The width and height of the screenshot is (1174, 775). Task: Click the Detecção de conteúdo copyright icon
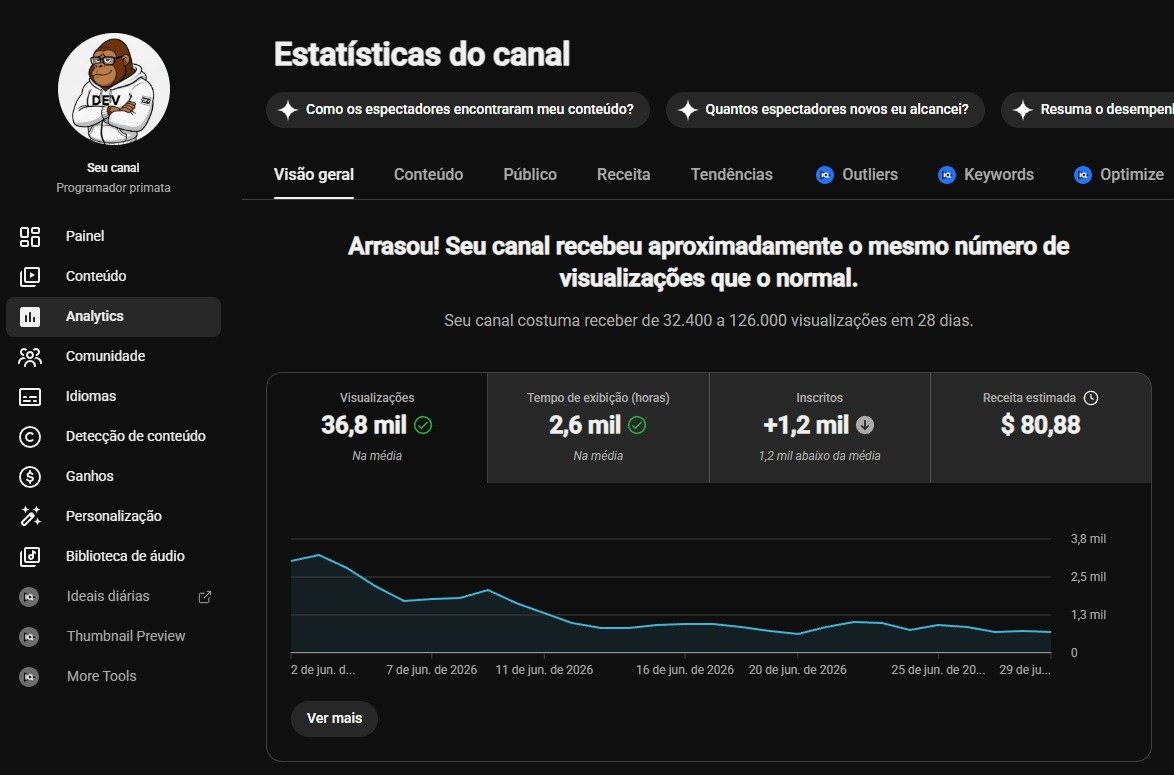[x=30, y=437]
